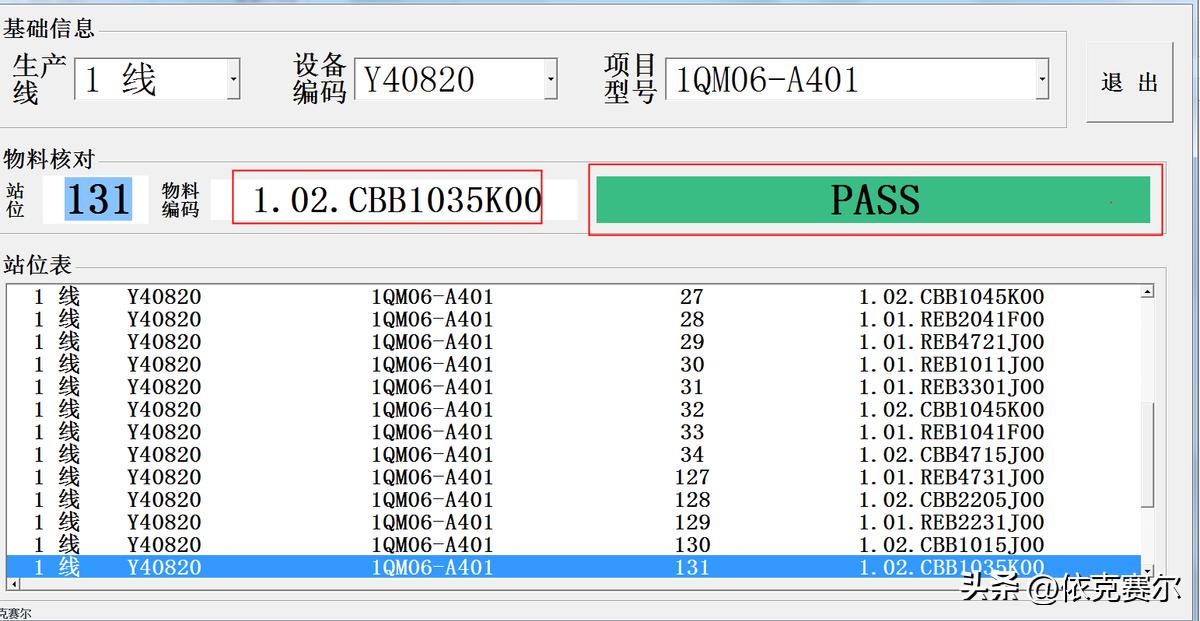This screenshot has height=621, width=1200.
Task: Select table row for station 130
Action: tap(500, 545)
